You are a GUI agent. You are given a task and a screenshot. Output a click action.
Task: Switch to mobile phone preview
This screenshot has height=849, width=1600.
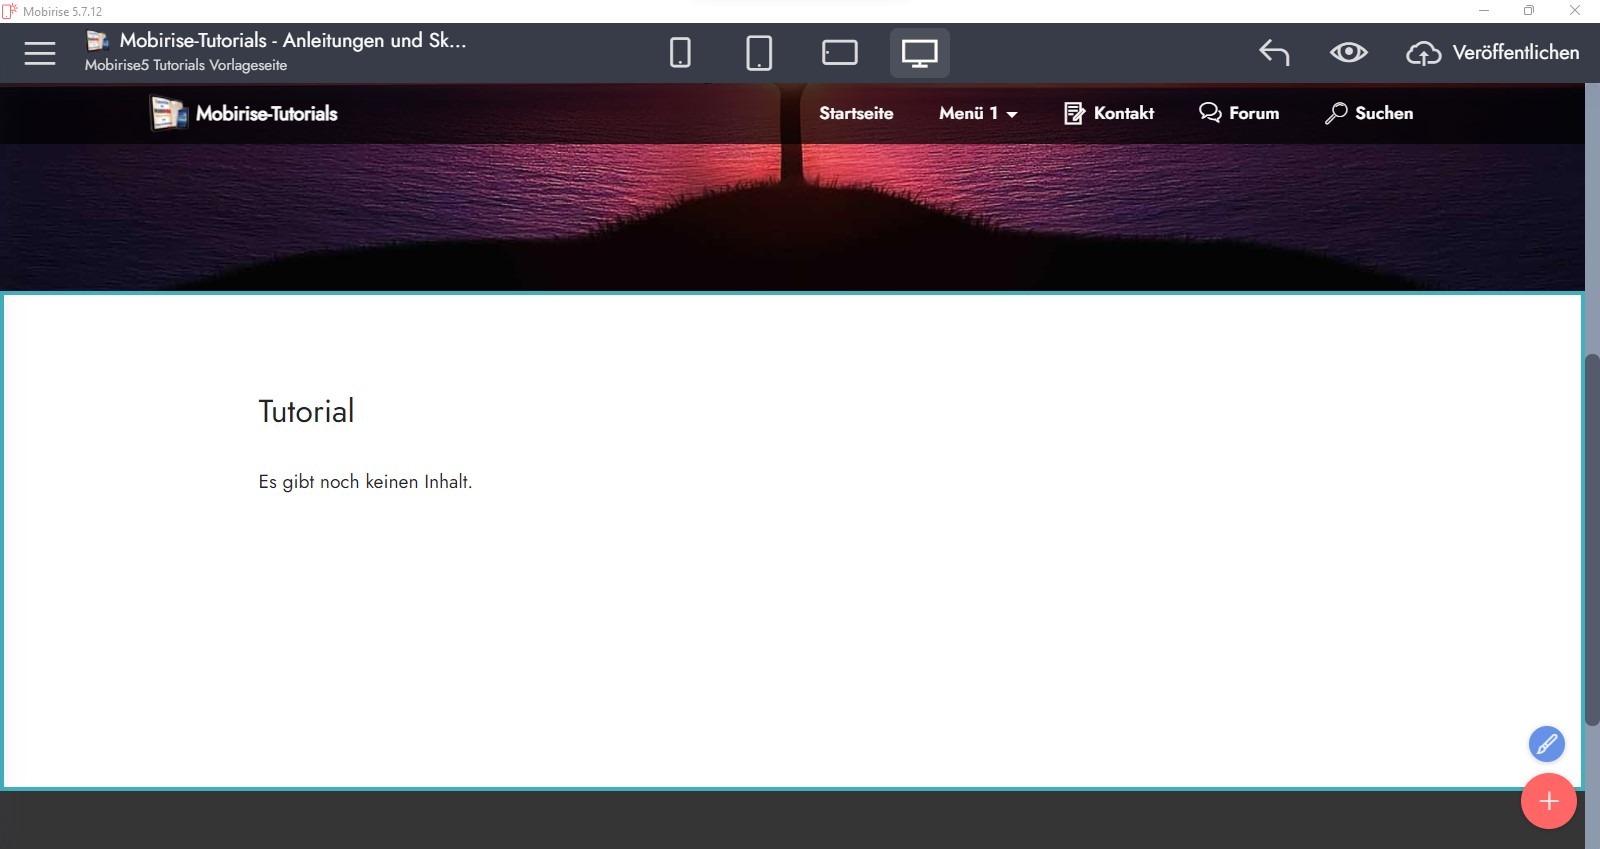pos(680,53)
